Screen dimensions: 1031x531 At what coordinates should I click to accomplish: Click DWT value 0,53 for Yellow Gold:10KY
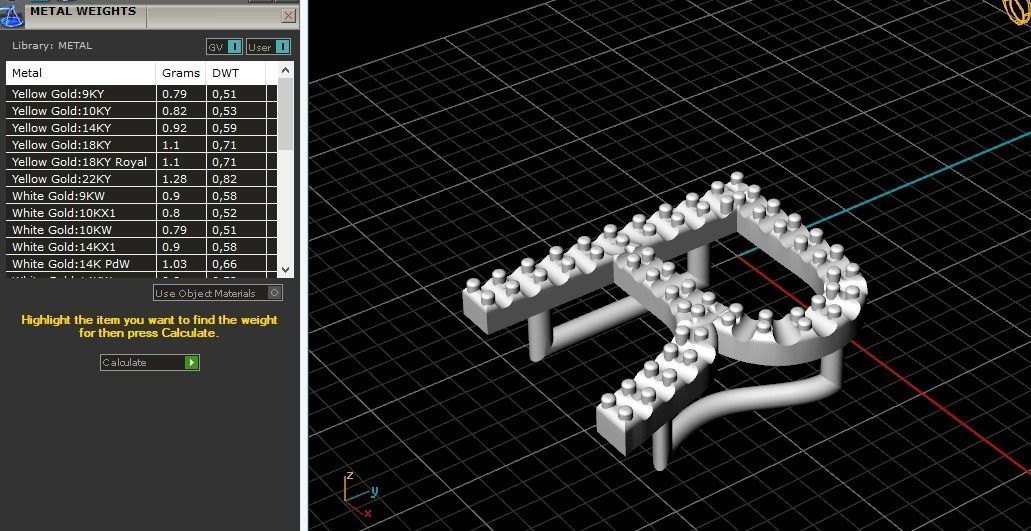pos(224,111)
